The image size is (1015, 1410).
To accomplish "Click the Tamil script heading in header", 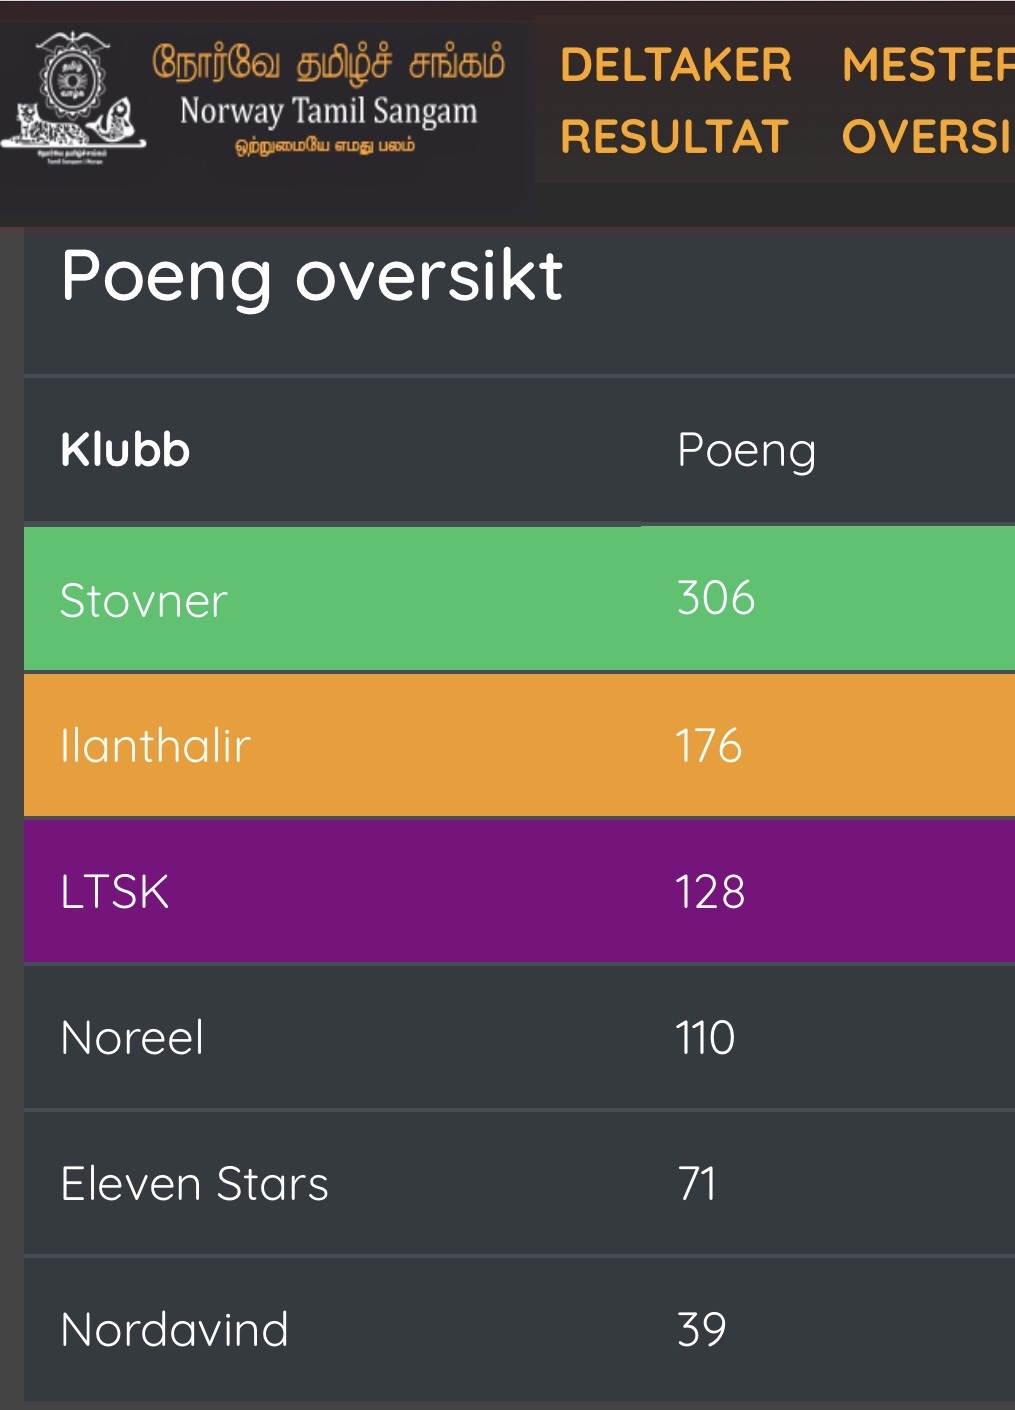I will (328, 61).
